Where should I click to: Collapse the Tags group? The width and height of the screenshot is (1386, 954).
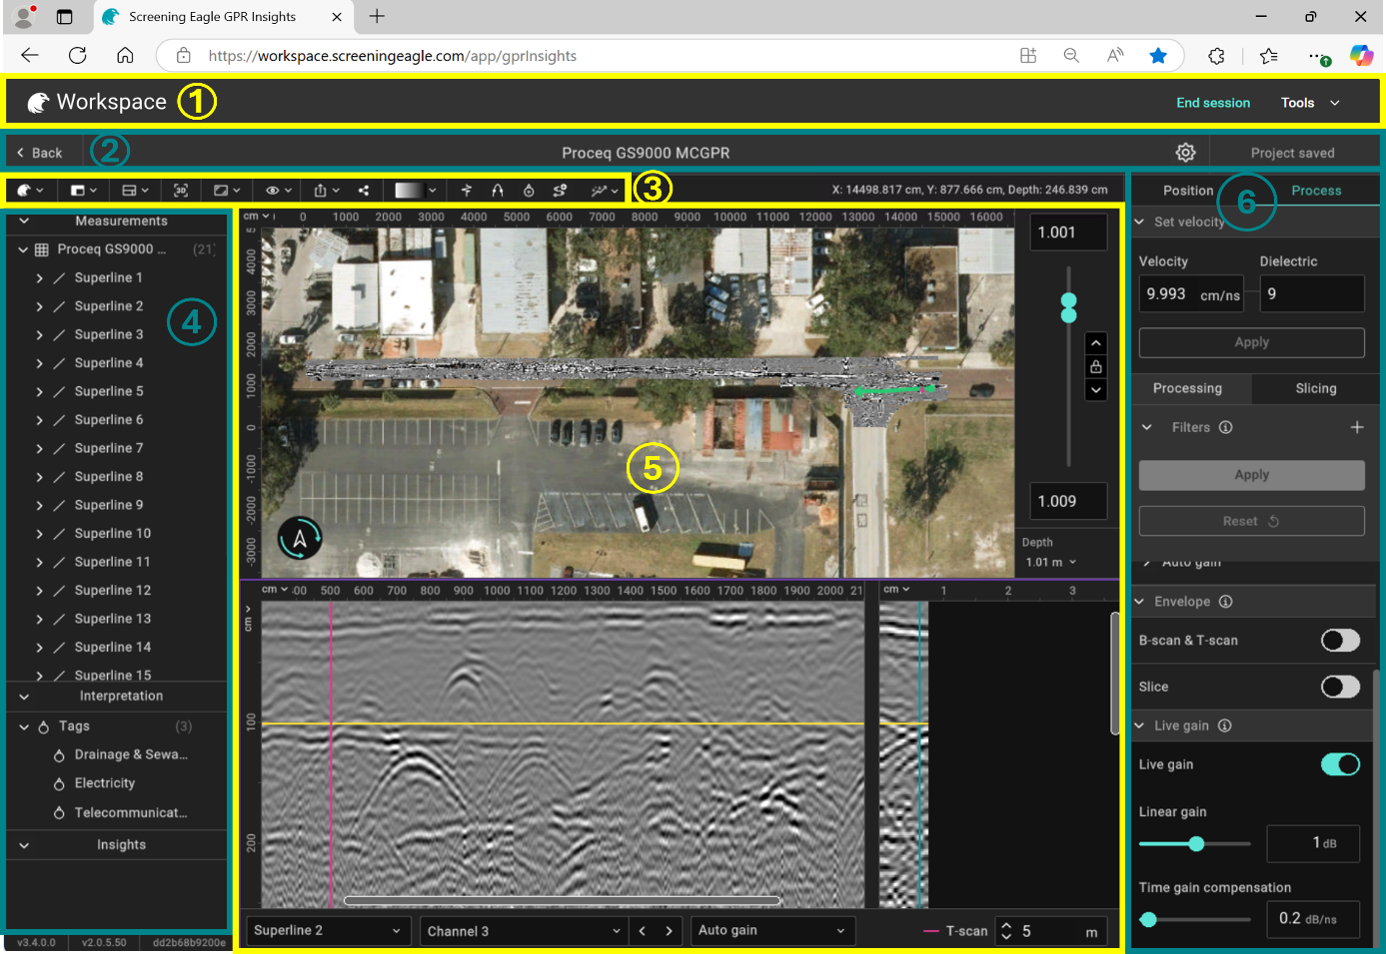[x=24, y=726]
